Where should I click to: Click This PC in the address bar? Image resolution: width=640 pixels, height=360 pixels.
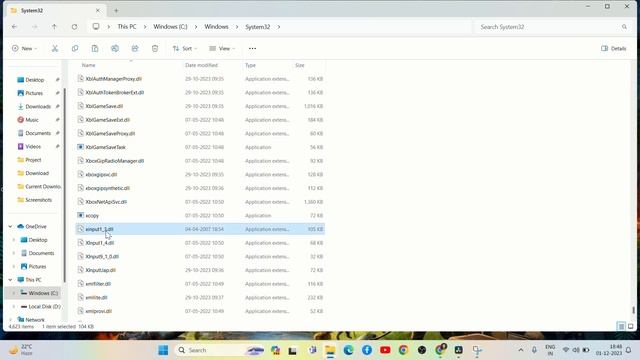(127, 27)
